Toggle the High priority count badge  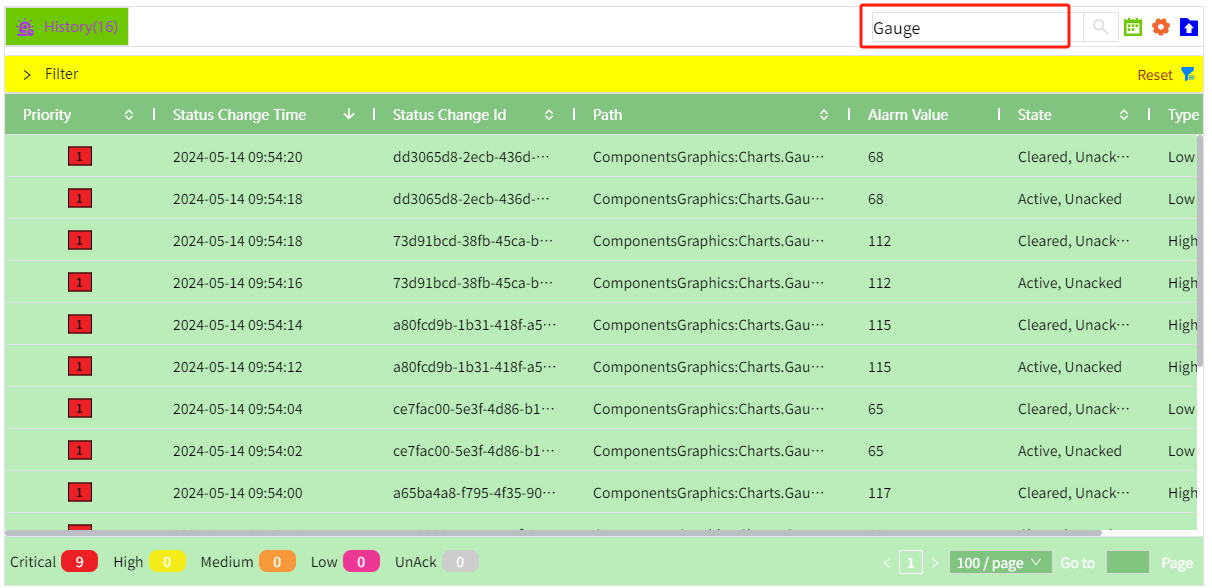tap(167, 562)
